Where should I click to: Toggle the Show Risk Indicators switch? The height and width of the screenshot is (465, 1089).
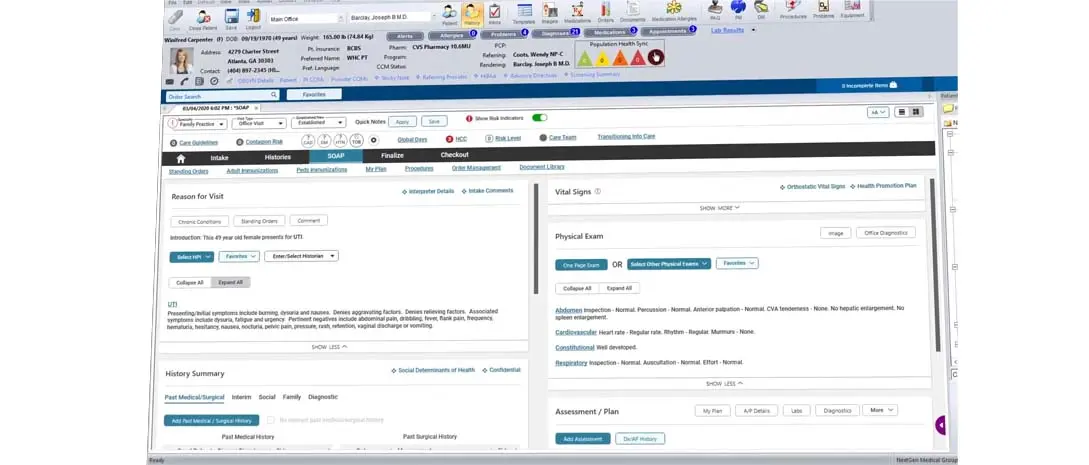click(540, 118)
